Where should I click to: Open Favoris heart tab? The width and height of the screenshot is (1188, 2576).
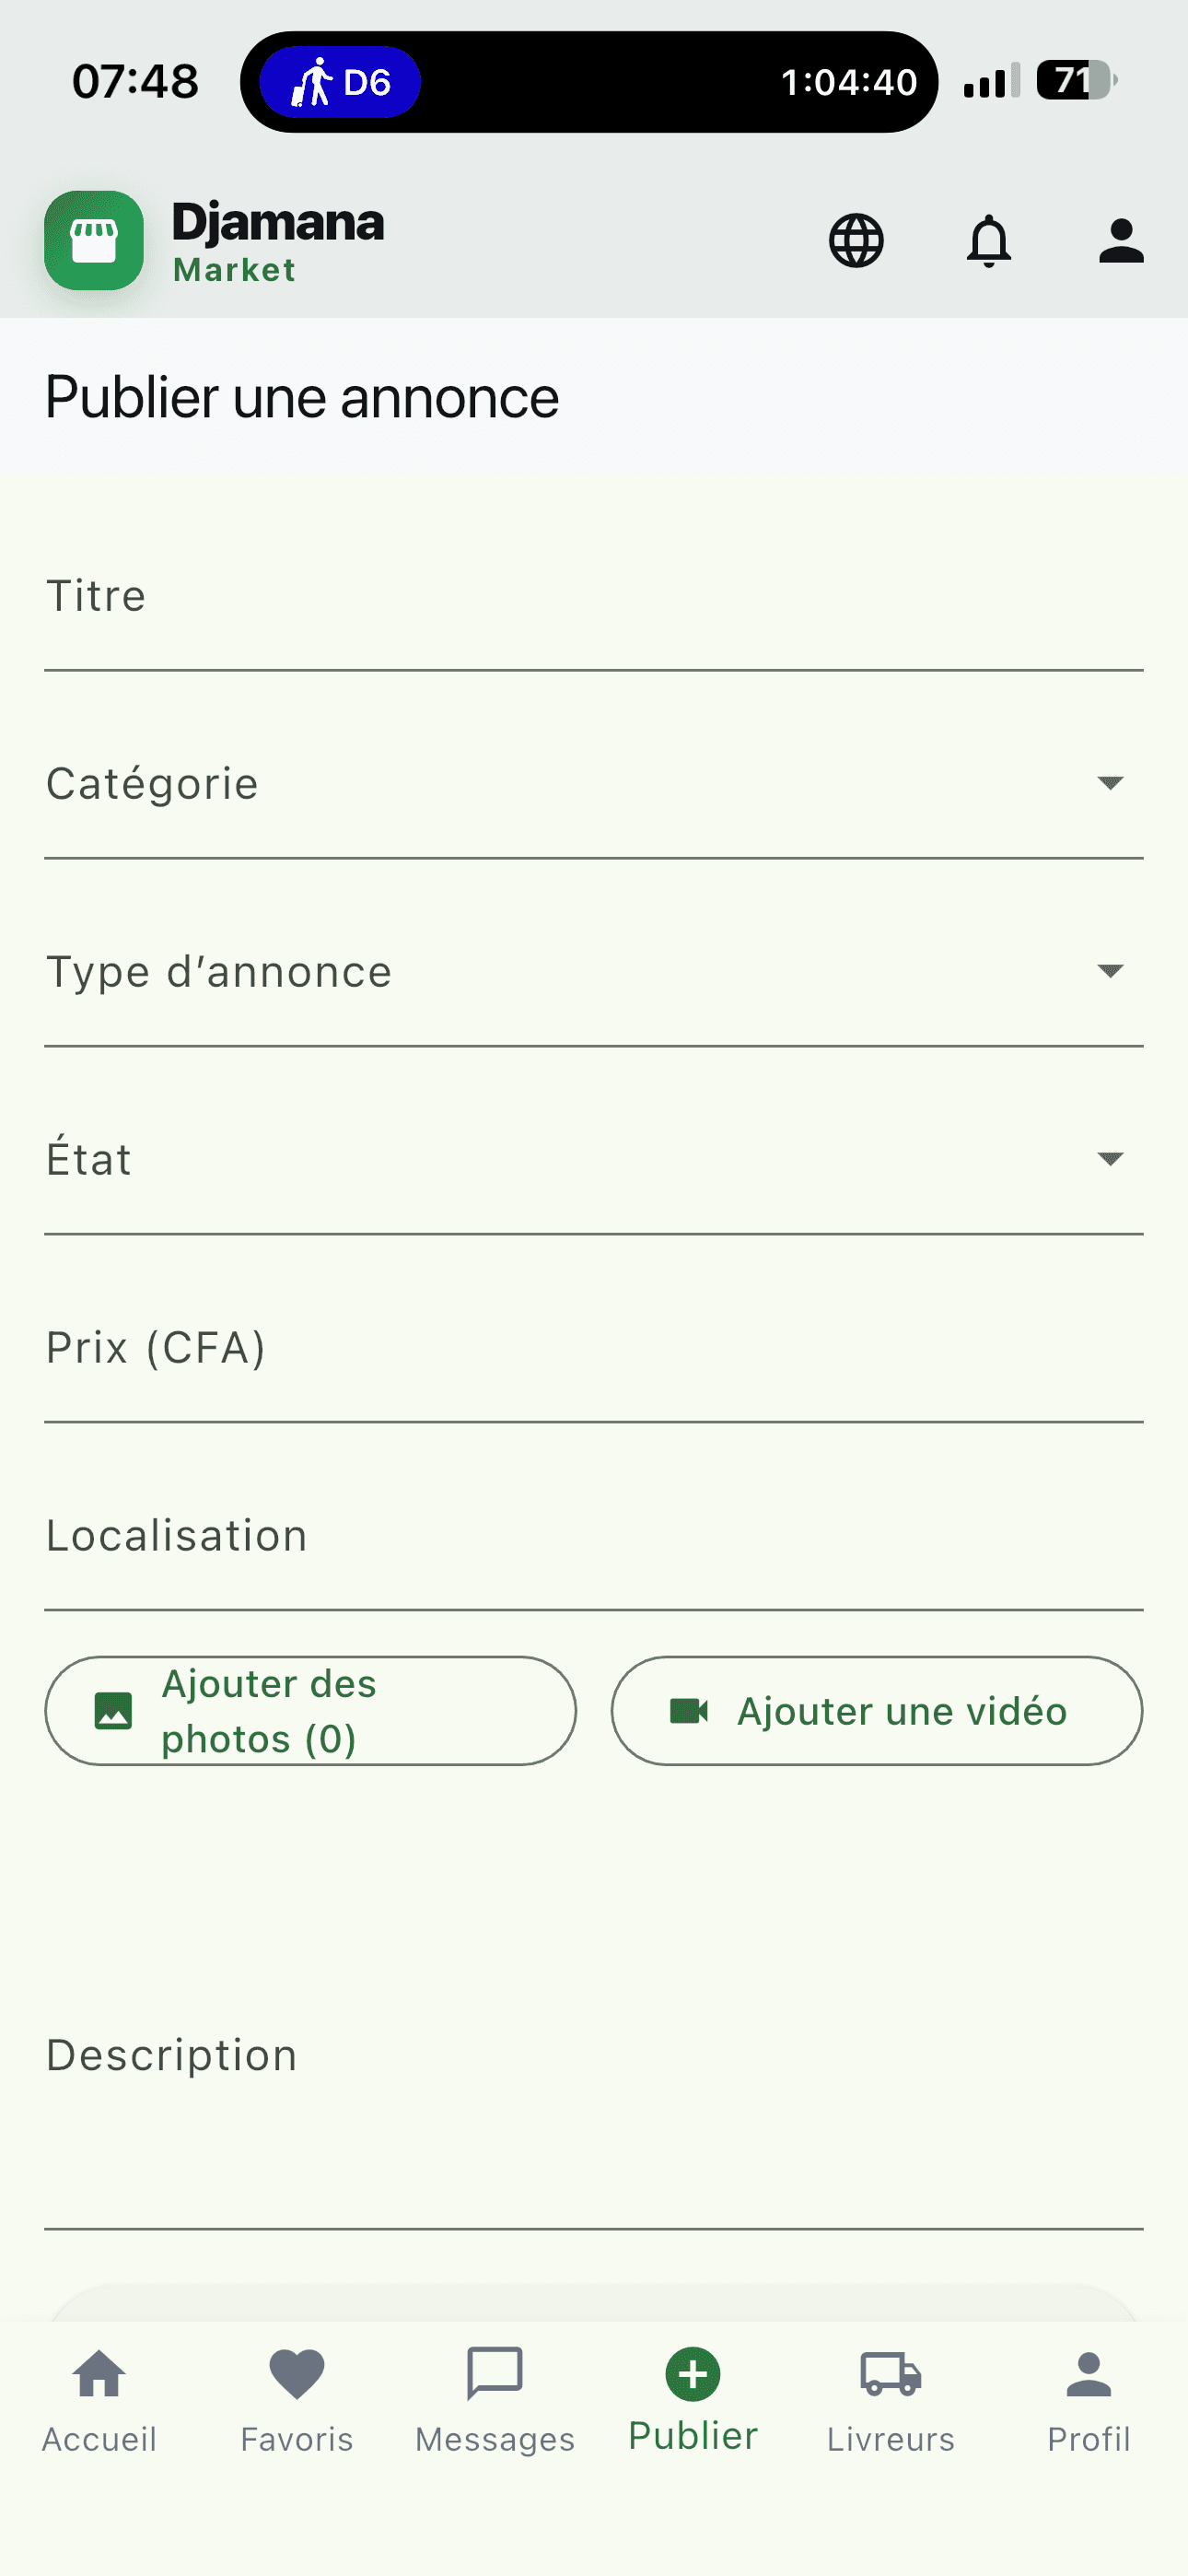click(297, 2401)
